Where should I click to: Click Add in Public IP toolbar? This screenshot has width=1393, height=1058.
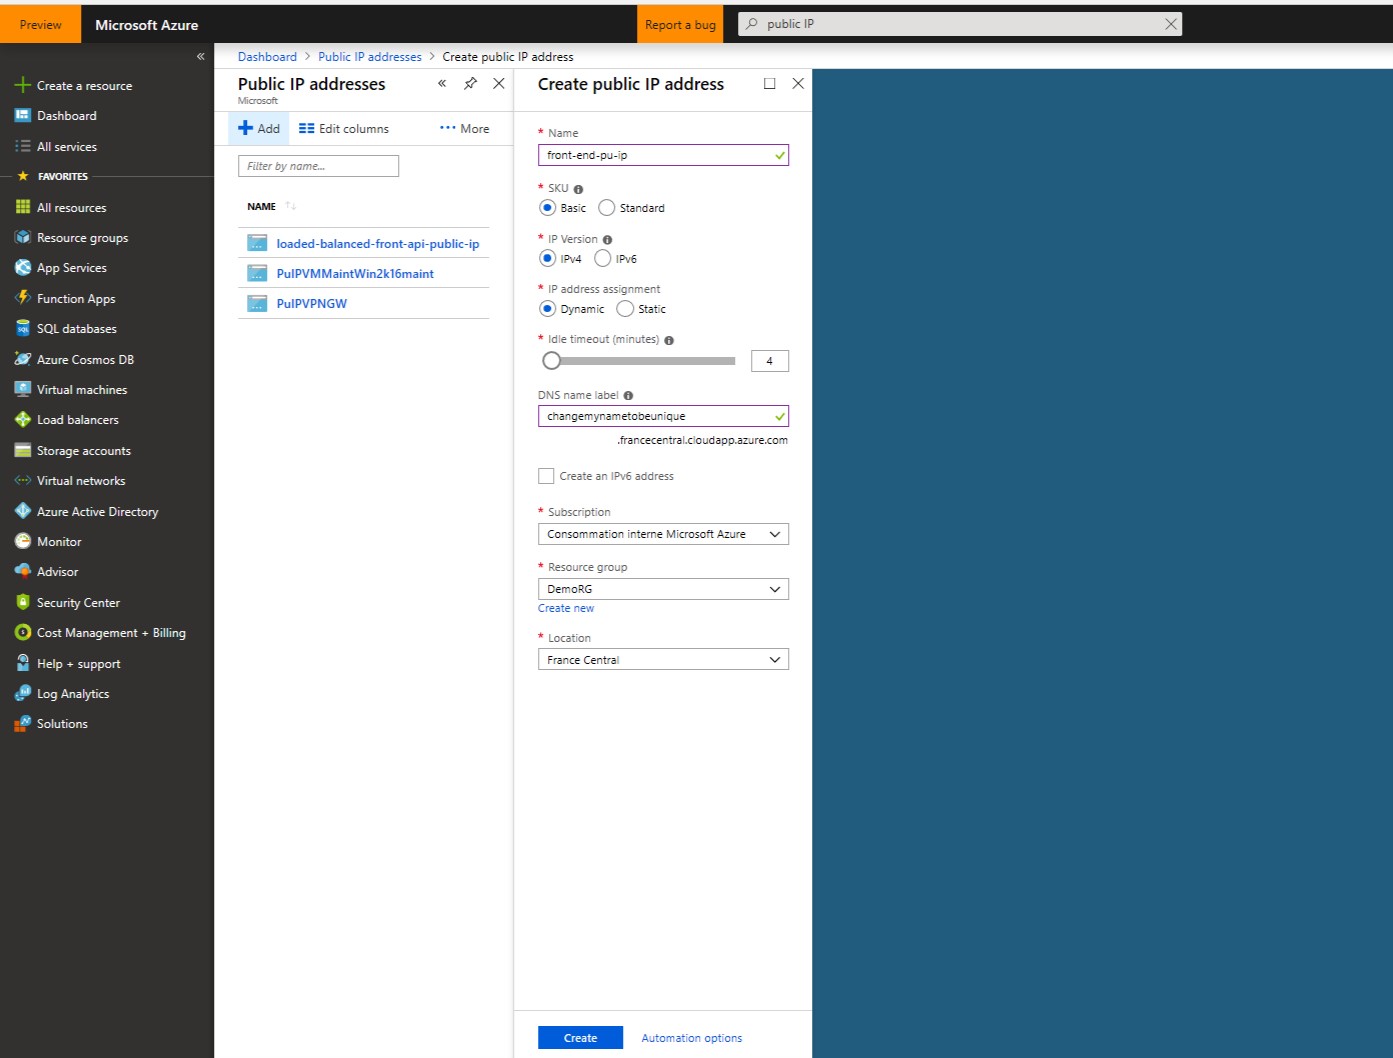[x=259, y=129]
